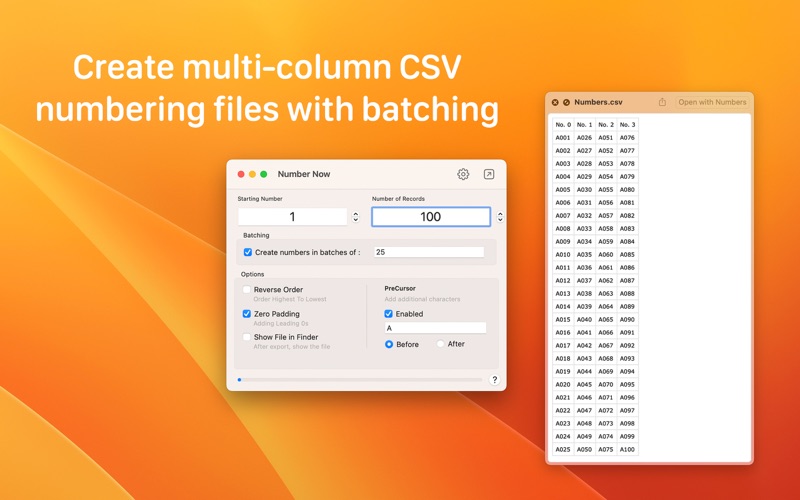Click the Number of Records stepper arrows
This screenshot has width=800, height=500.
click(x=500, y=217)
